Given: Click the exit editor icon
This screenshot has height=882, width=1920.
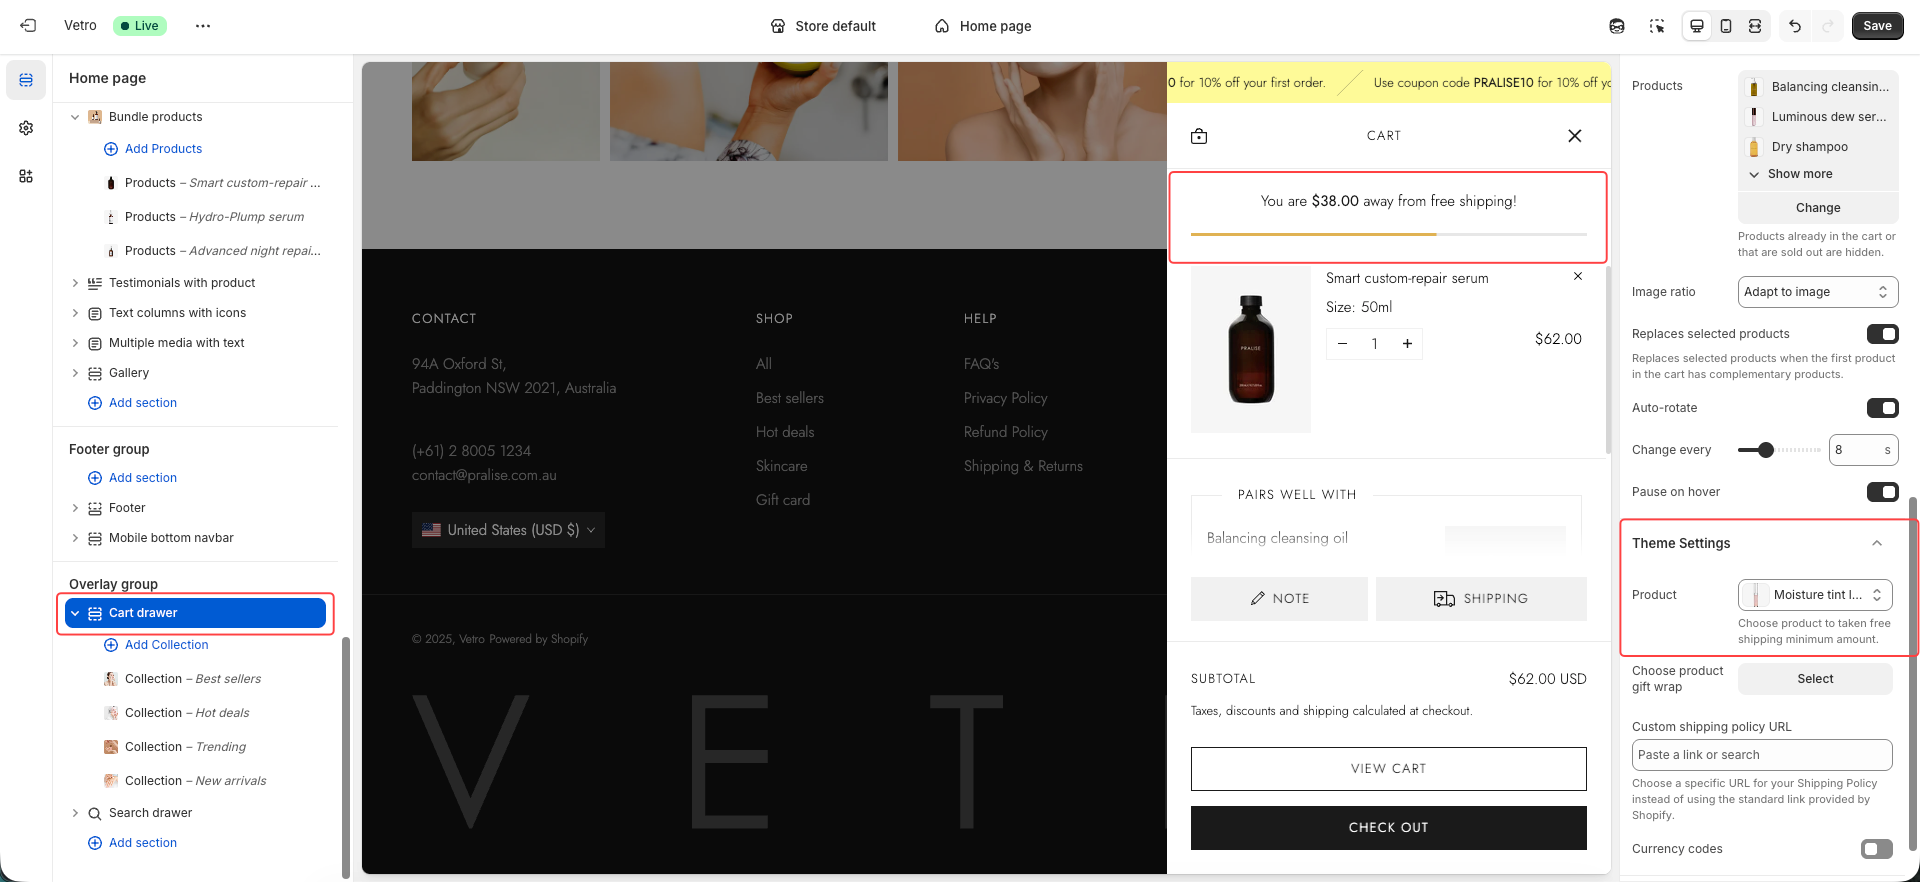Looking at the screenshot, I should (x=28, y=26).
